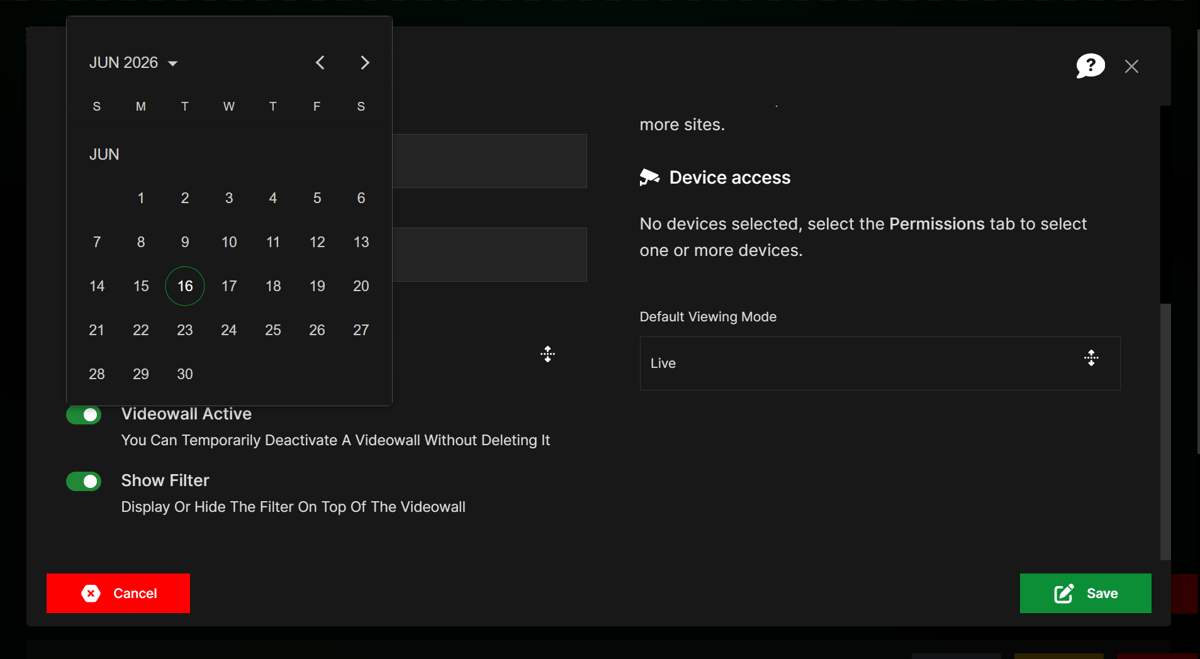Select June 21 in calendar
The height and width of the screenshot is (659, 1200).
tap(97, 330)
